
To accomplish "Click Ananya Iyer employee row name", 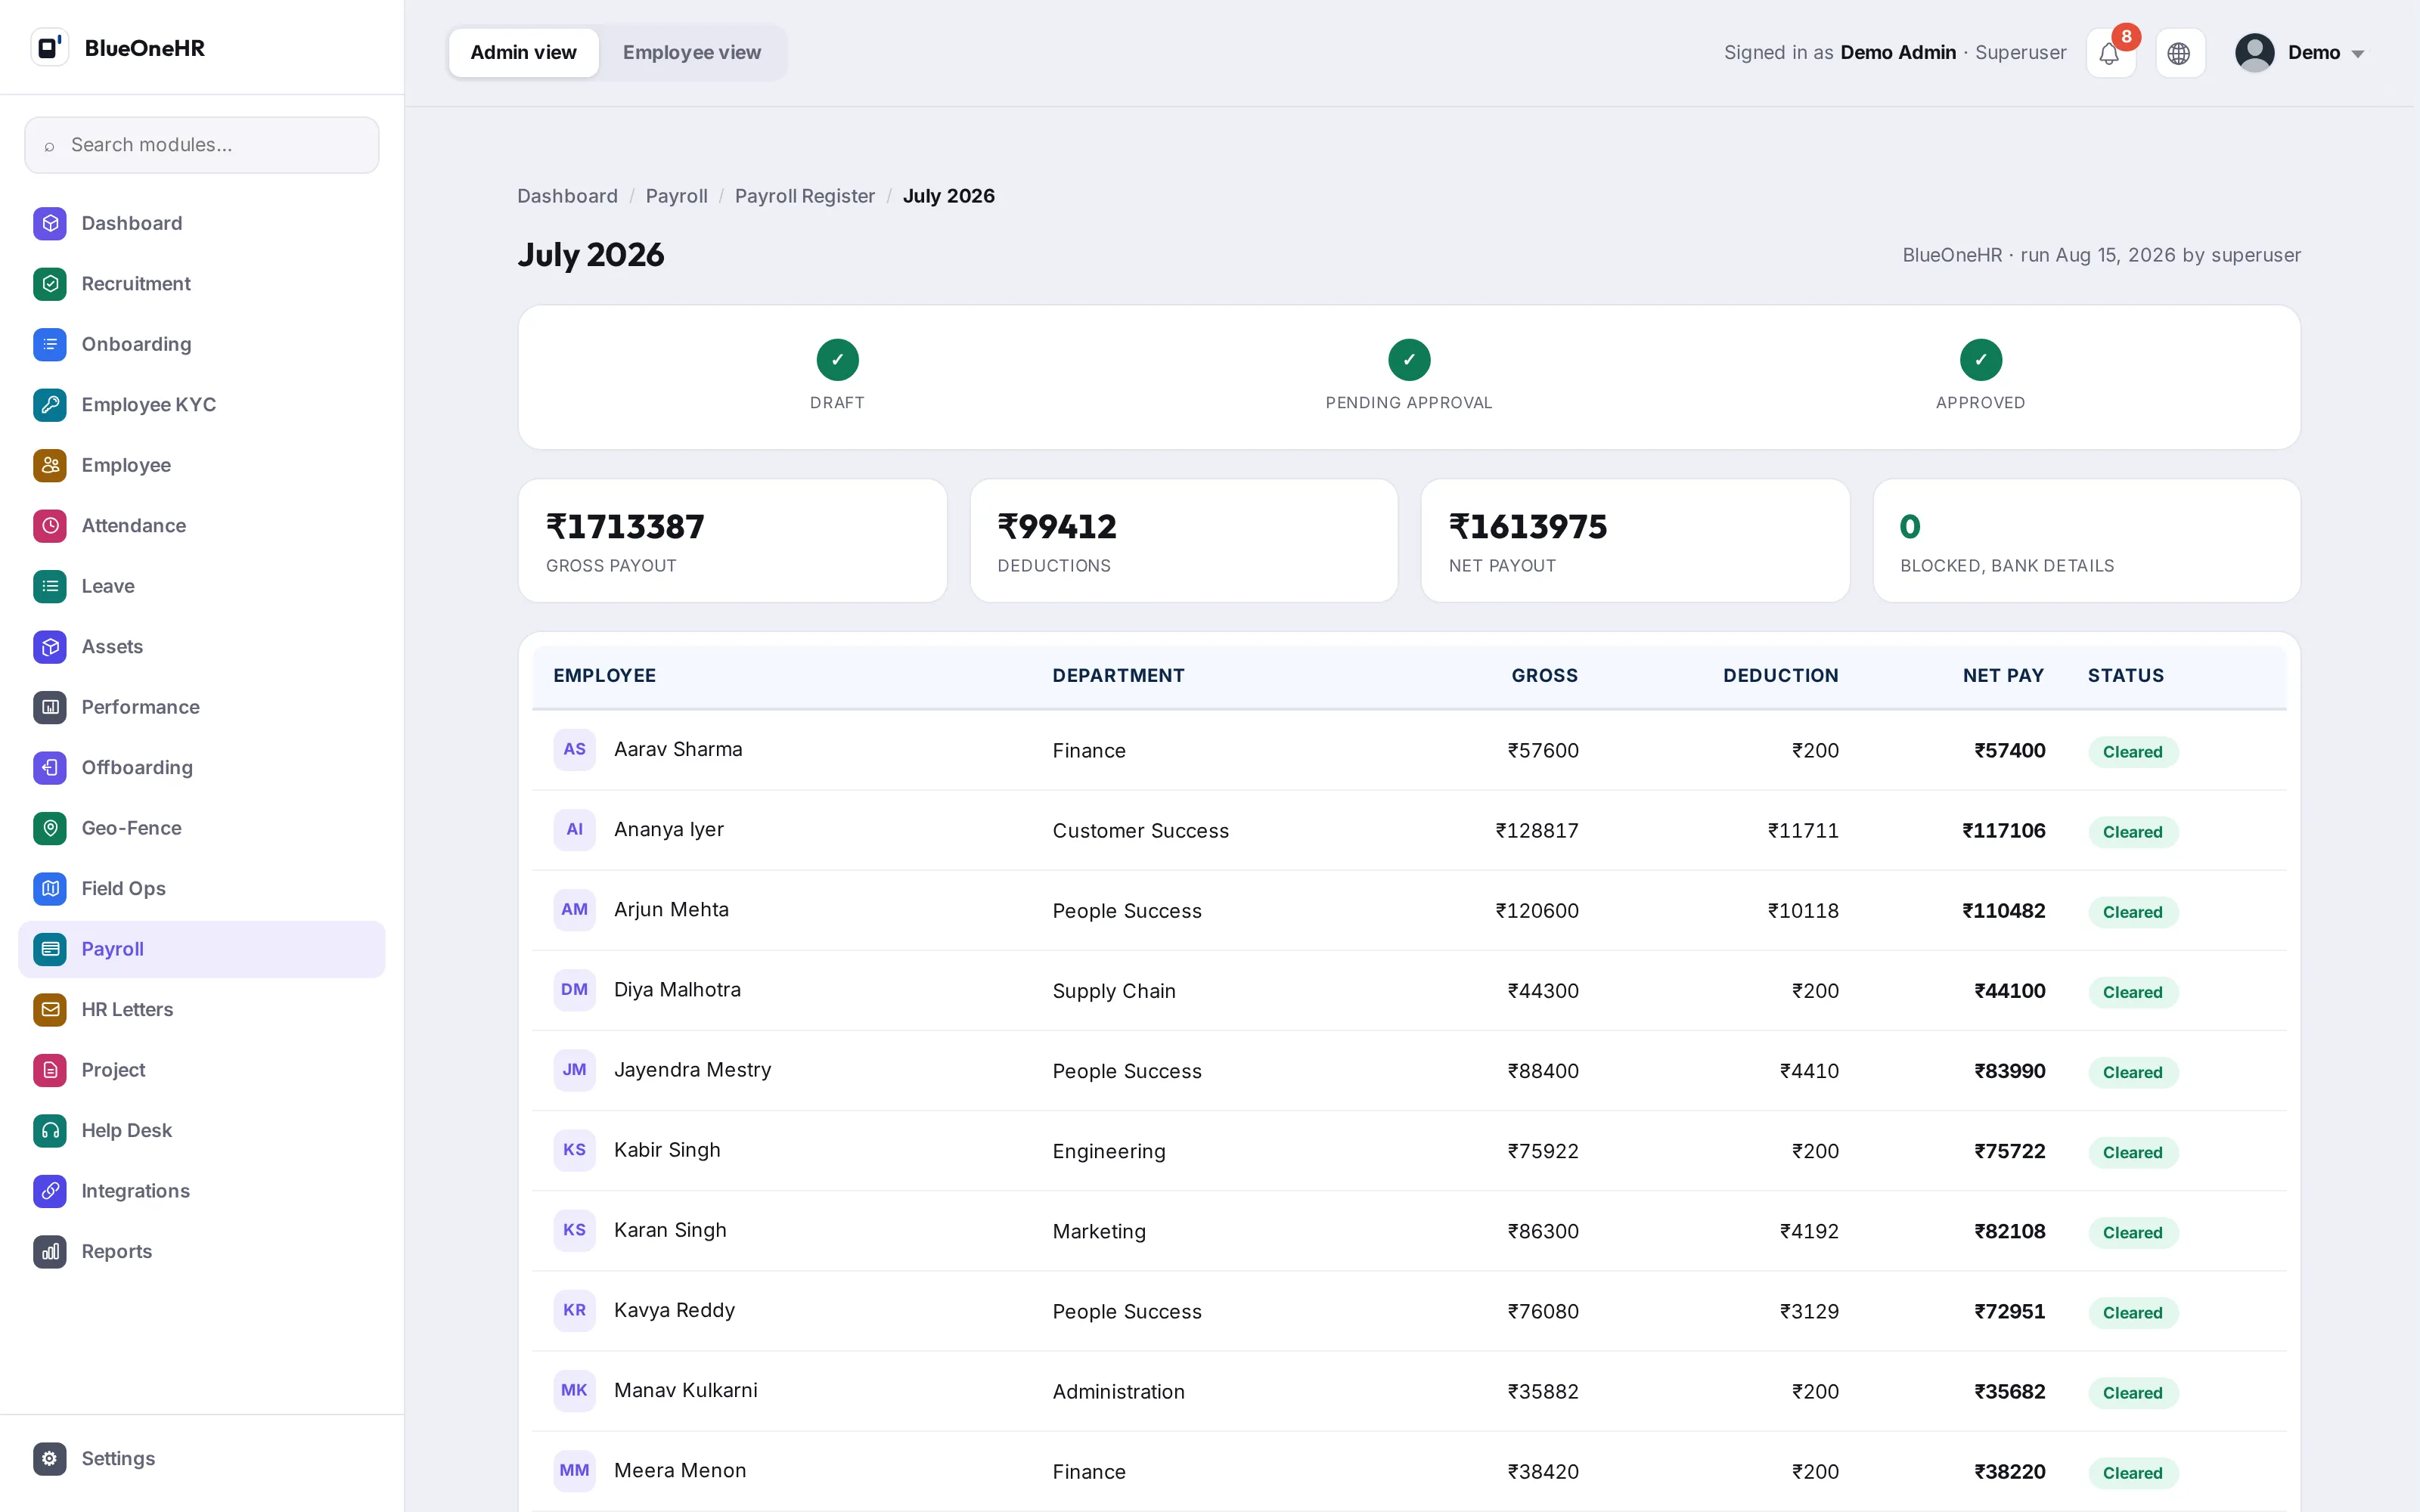I will [x=668, y=829].
